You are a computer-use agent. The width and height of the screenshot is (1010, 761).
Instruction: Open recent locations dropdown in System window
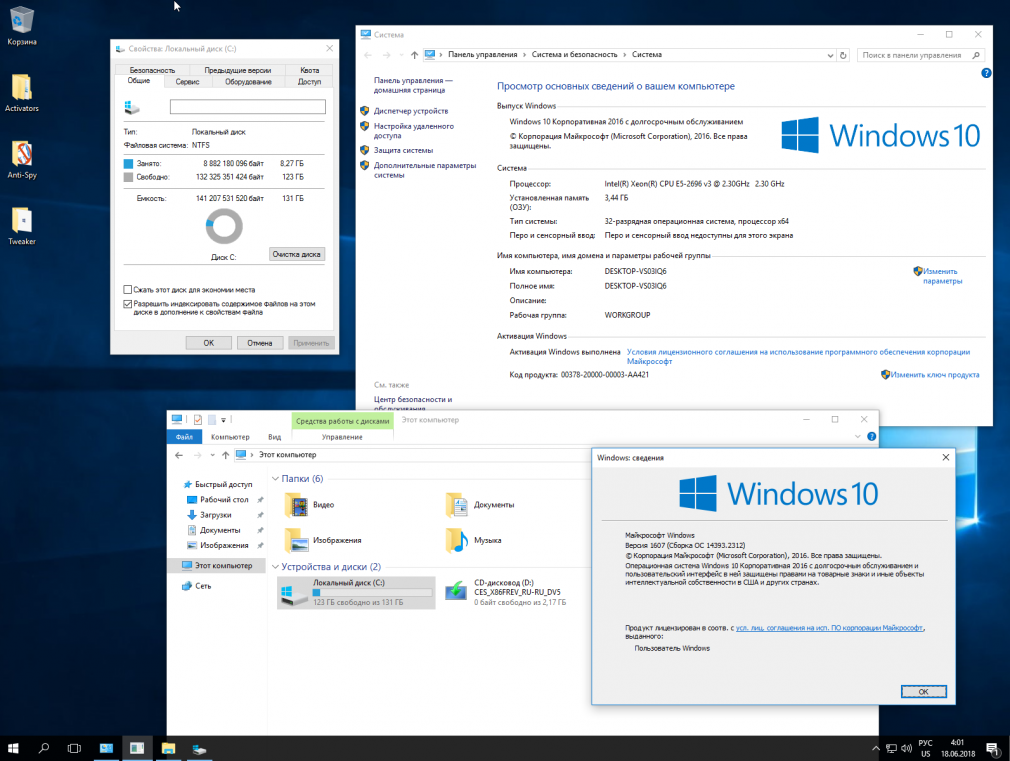[401, 55]
